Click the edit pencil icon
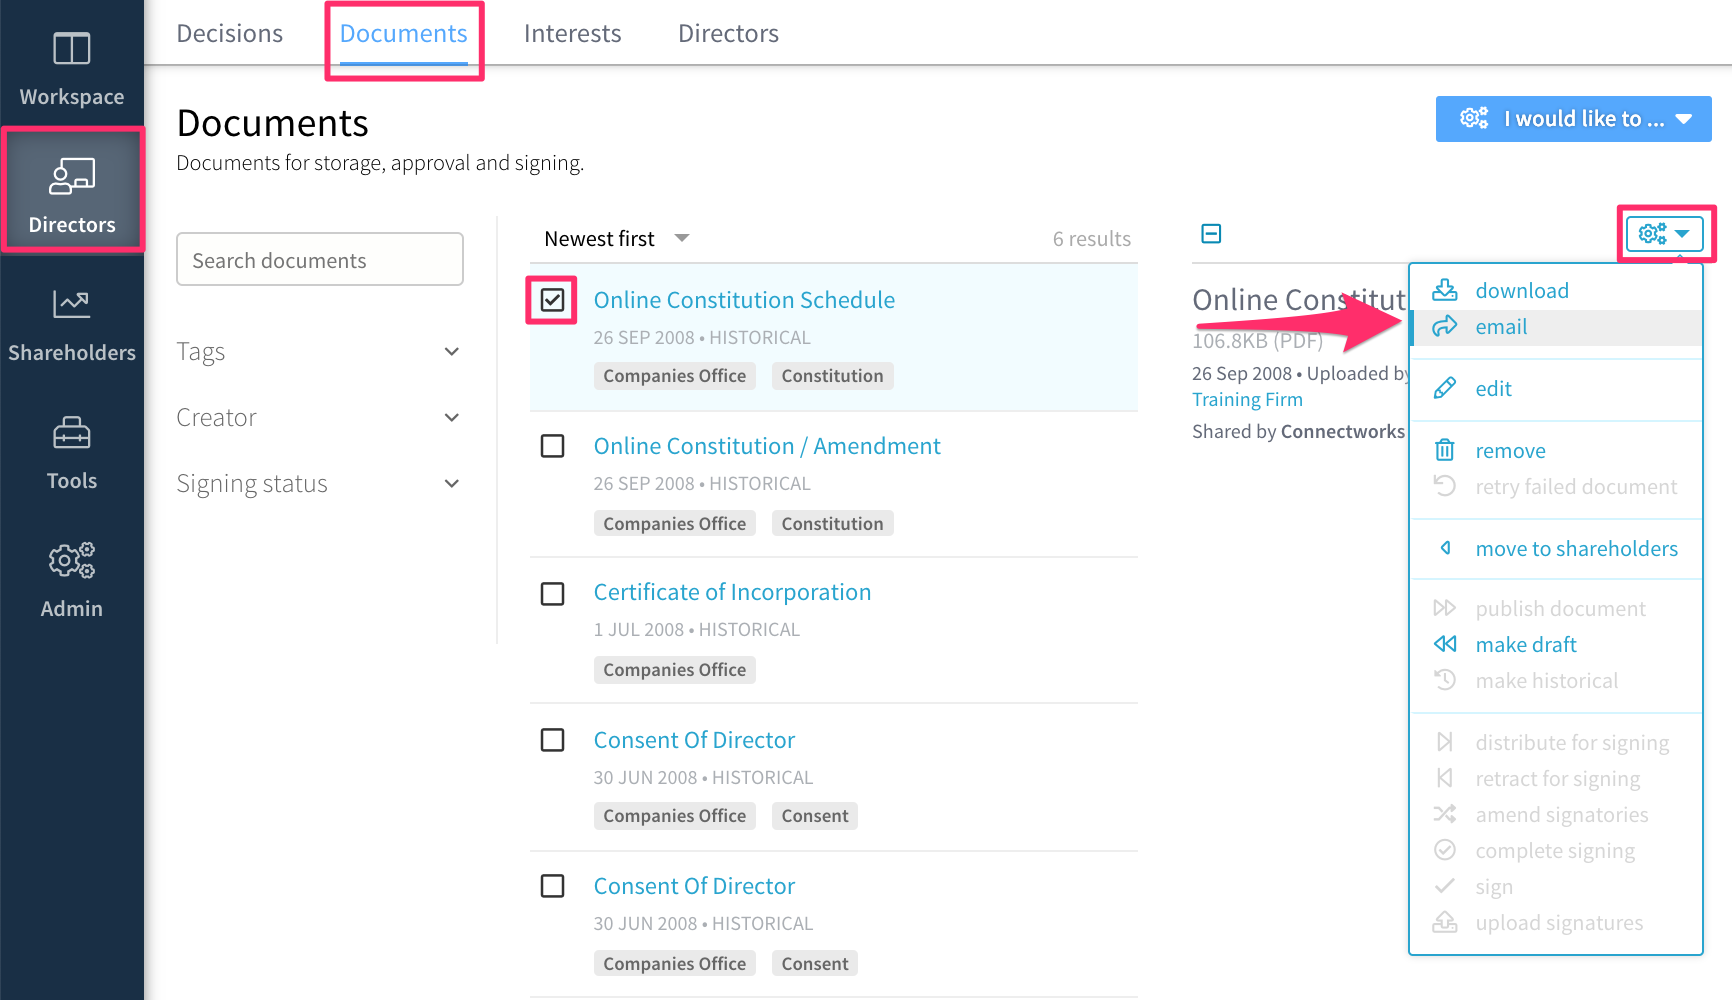 [1445, 388]
